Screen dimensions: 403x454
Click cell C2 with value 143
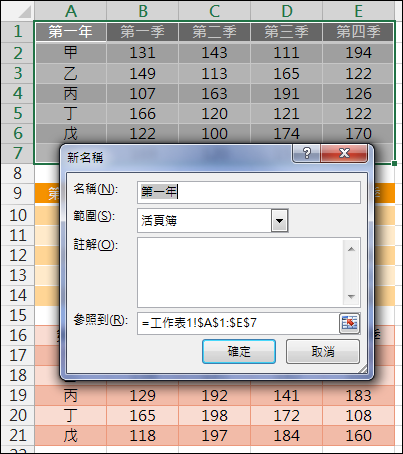214,53
